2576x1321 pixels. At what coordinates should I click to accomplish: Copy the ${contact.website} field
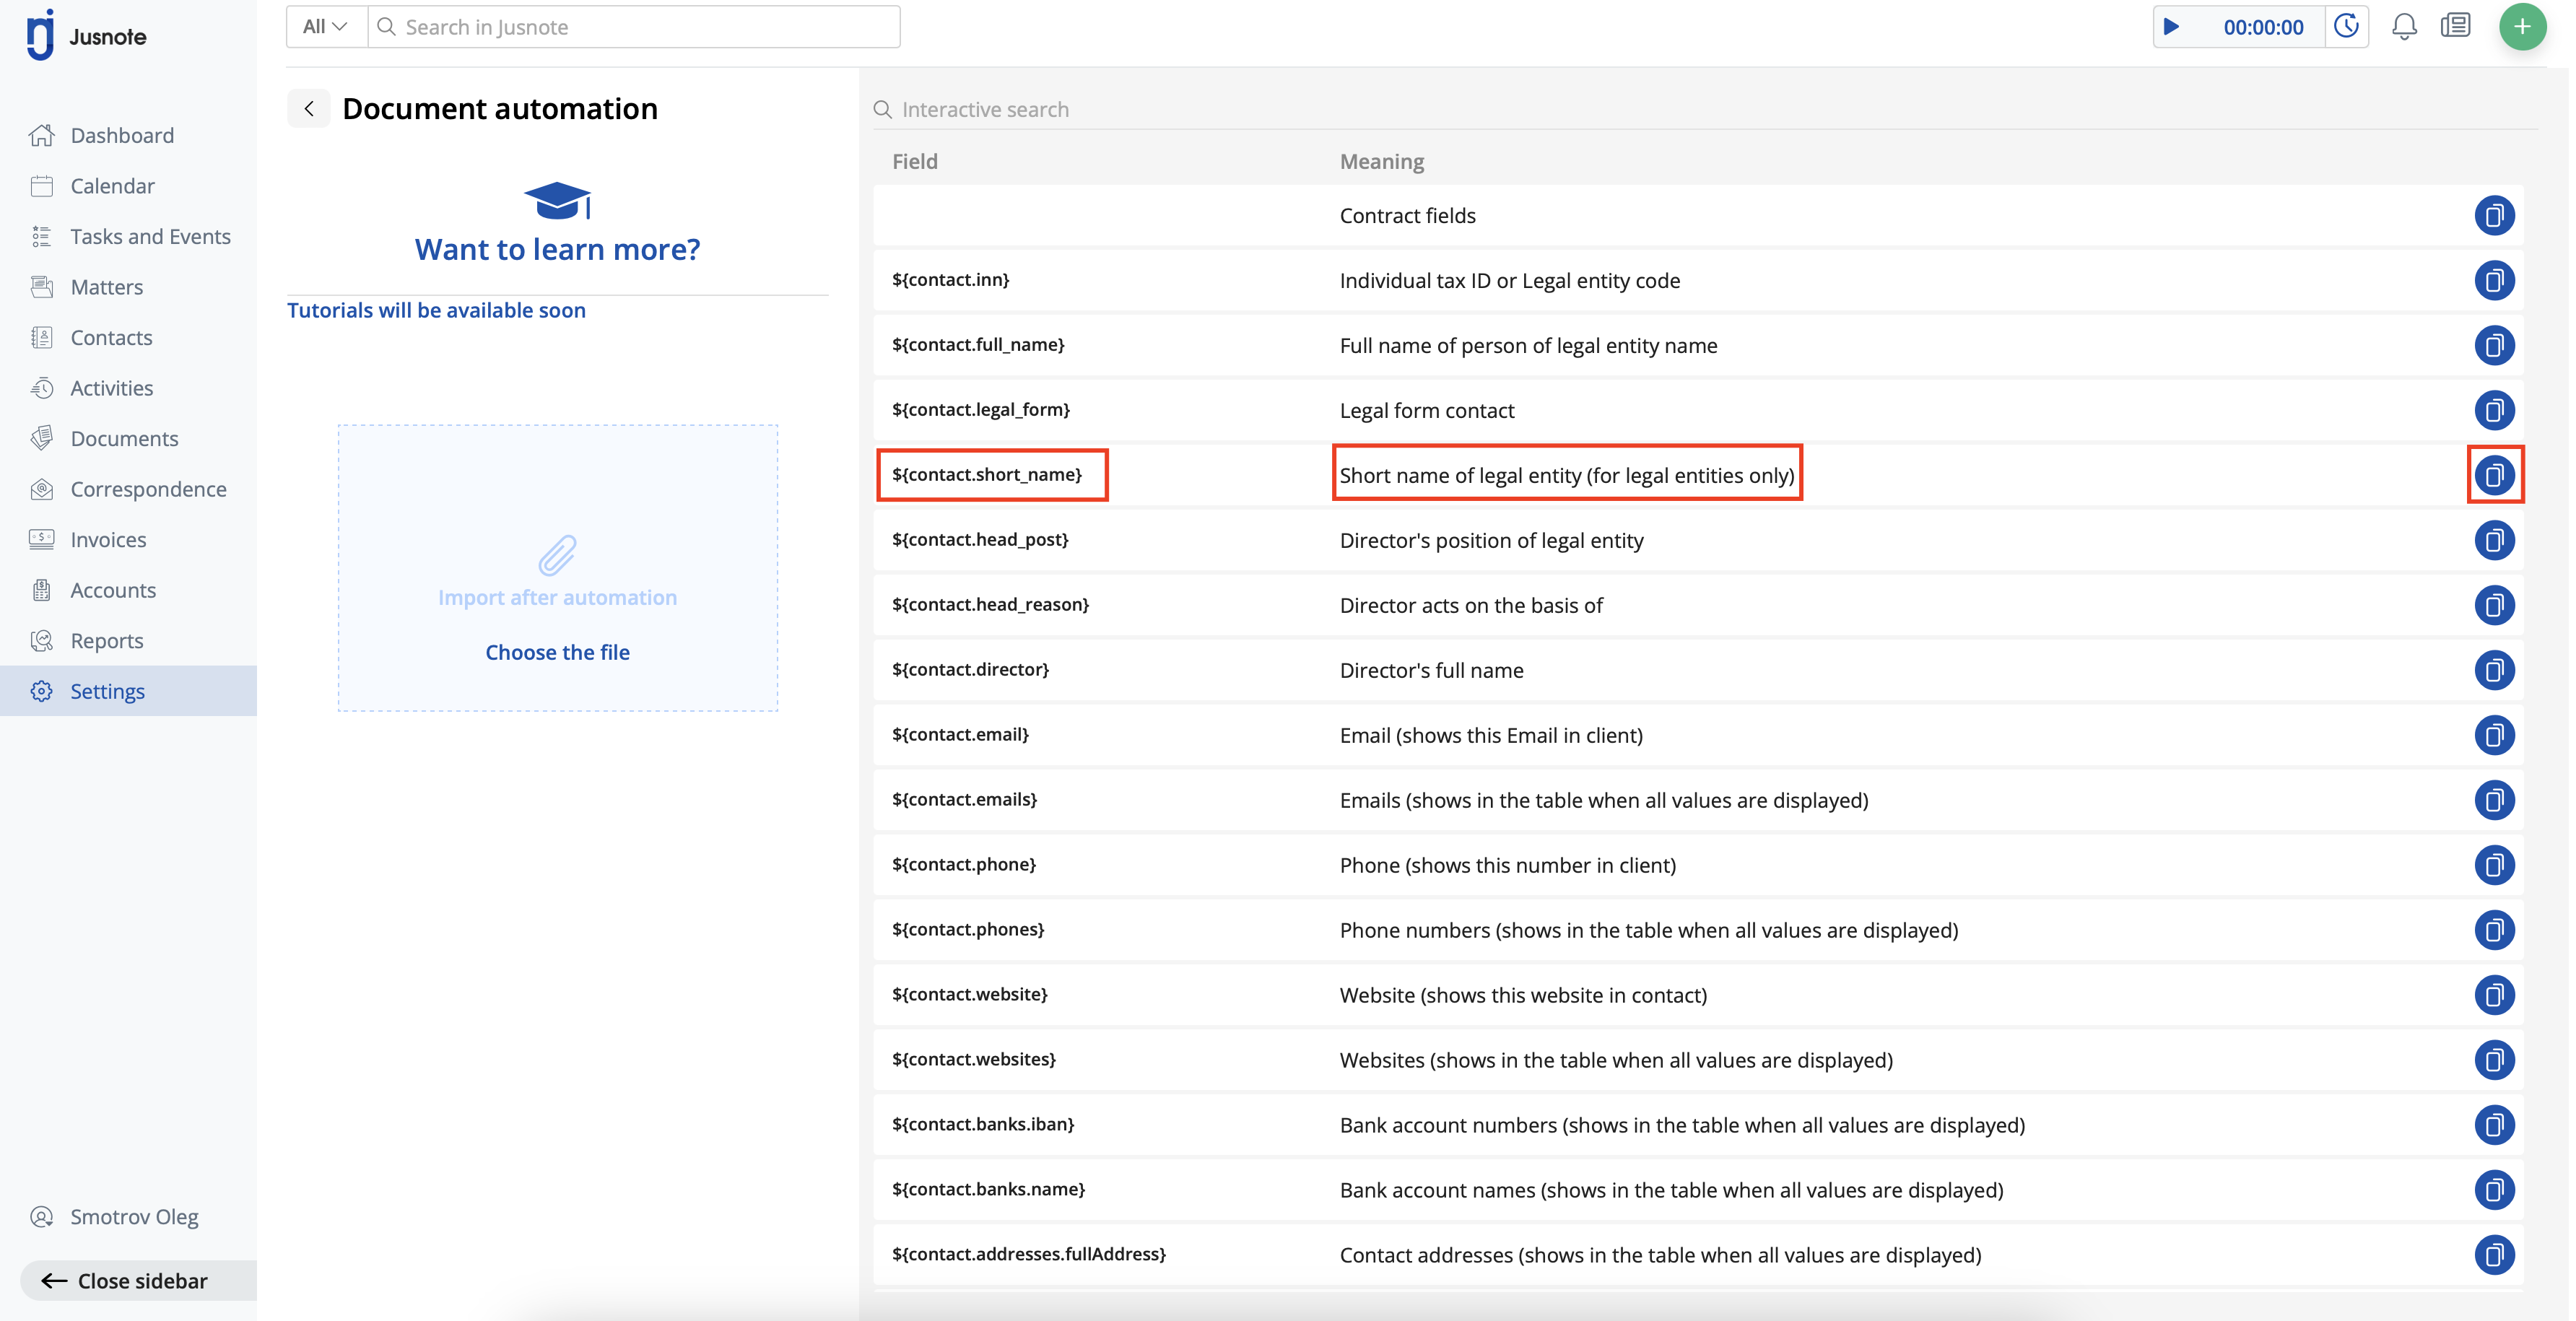click(2494, 995)
